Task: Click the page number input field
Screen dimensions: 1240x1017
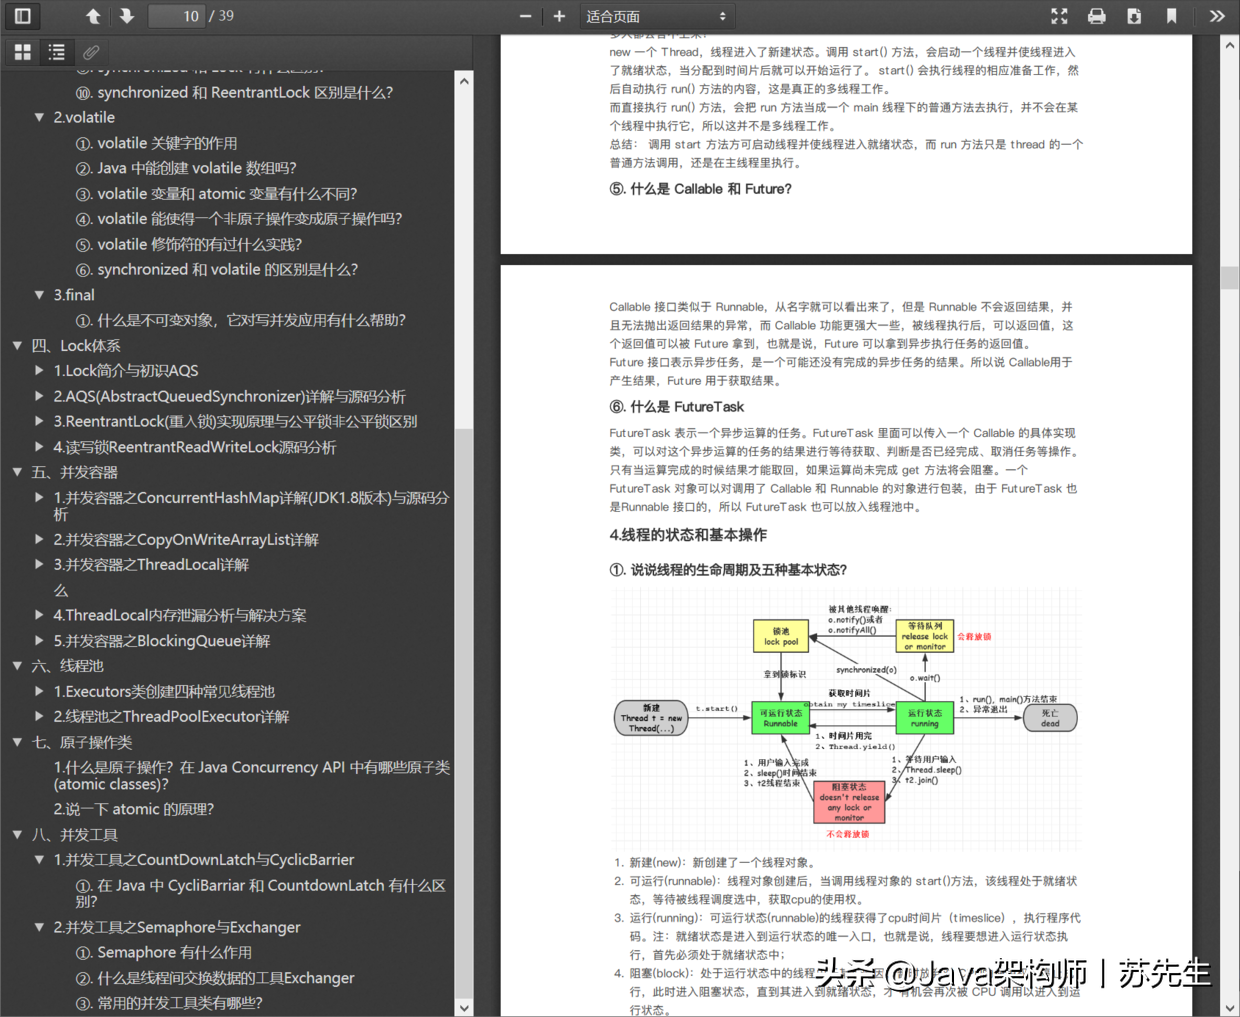Action: click(183, 16)
